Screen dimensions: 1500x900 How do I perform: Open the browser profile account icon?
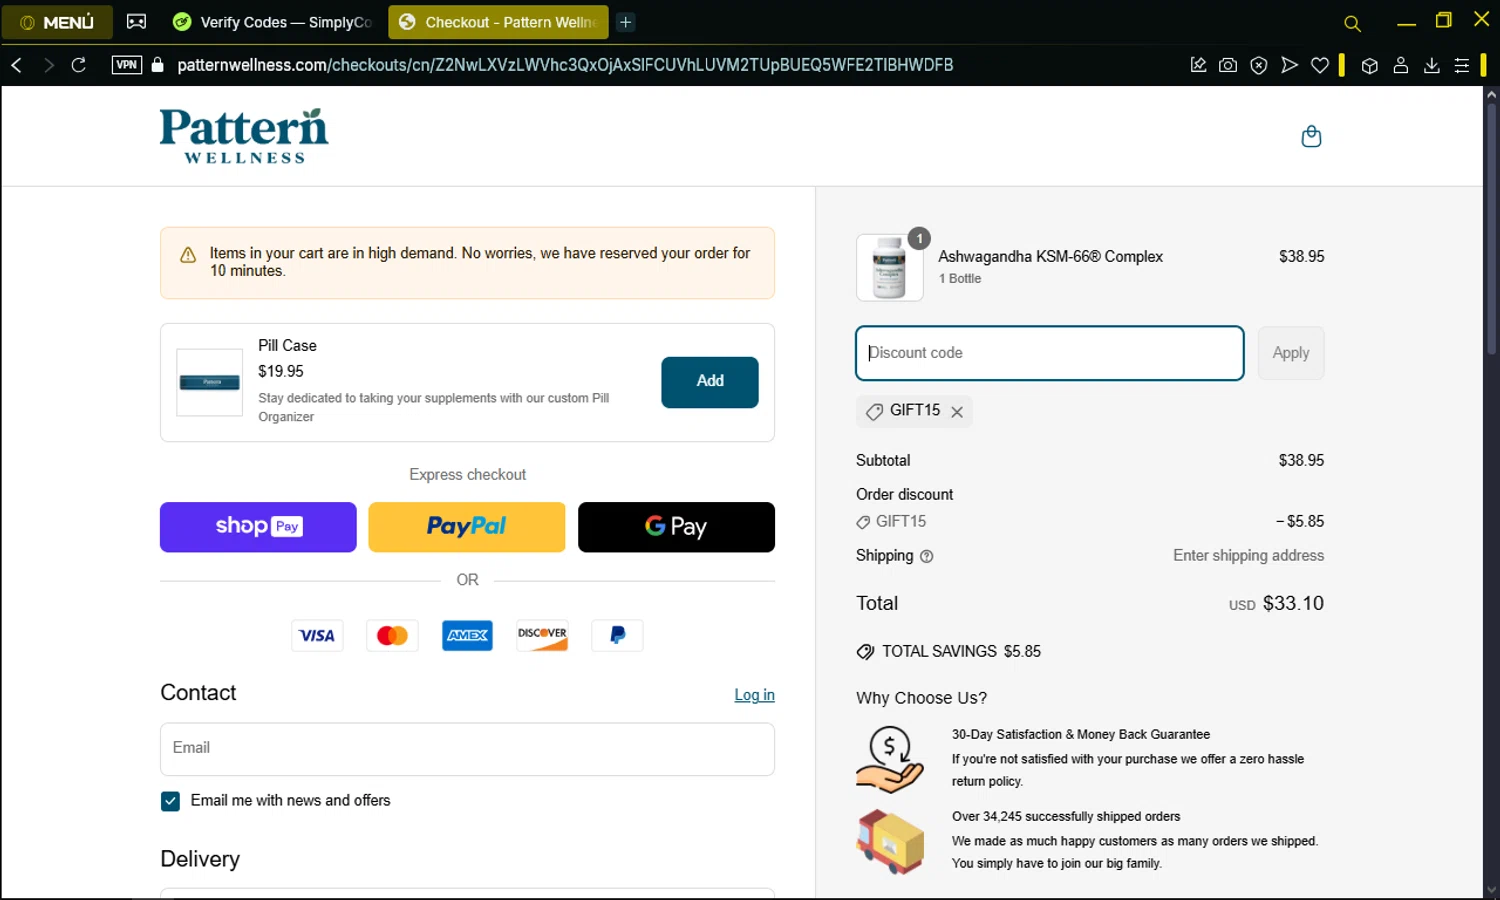coord(1401,65)
